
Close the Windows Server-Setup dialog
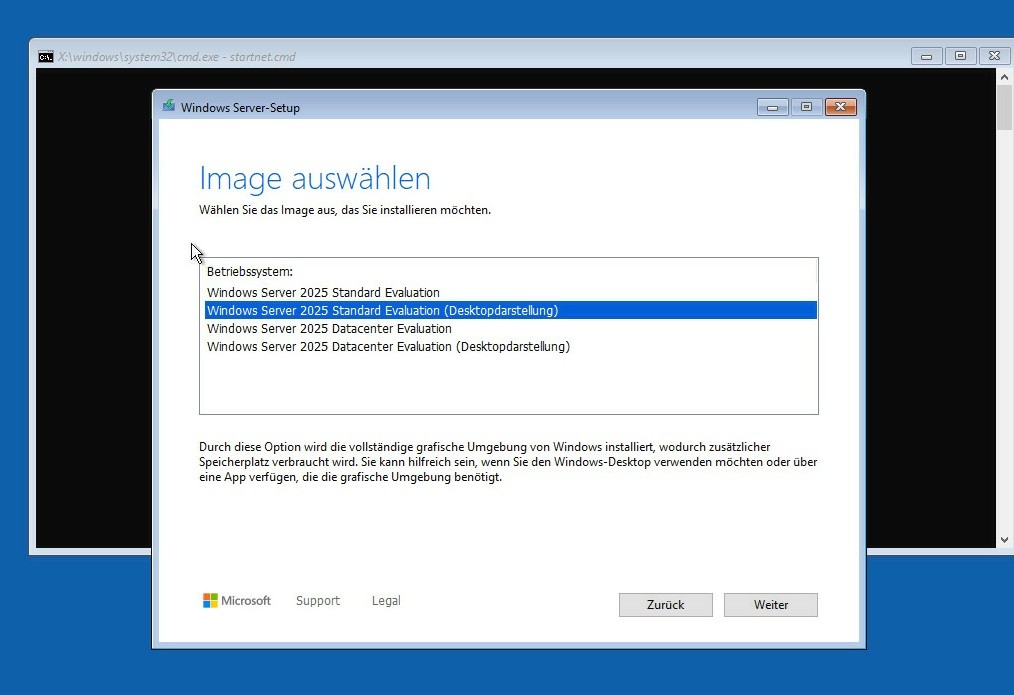[841, 107]
